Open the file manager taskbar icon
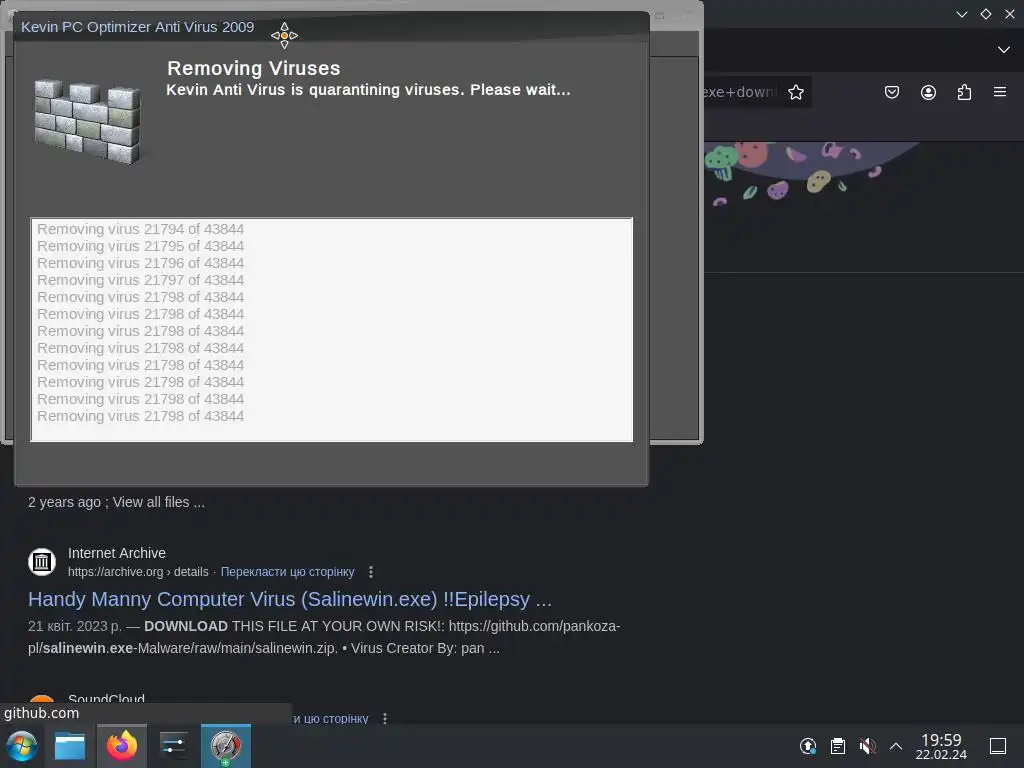The width and height of the screenshot is (1024, 768). point(70,746)
